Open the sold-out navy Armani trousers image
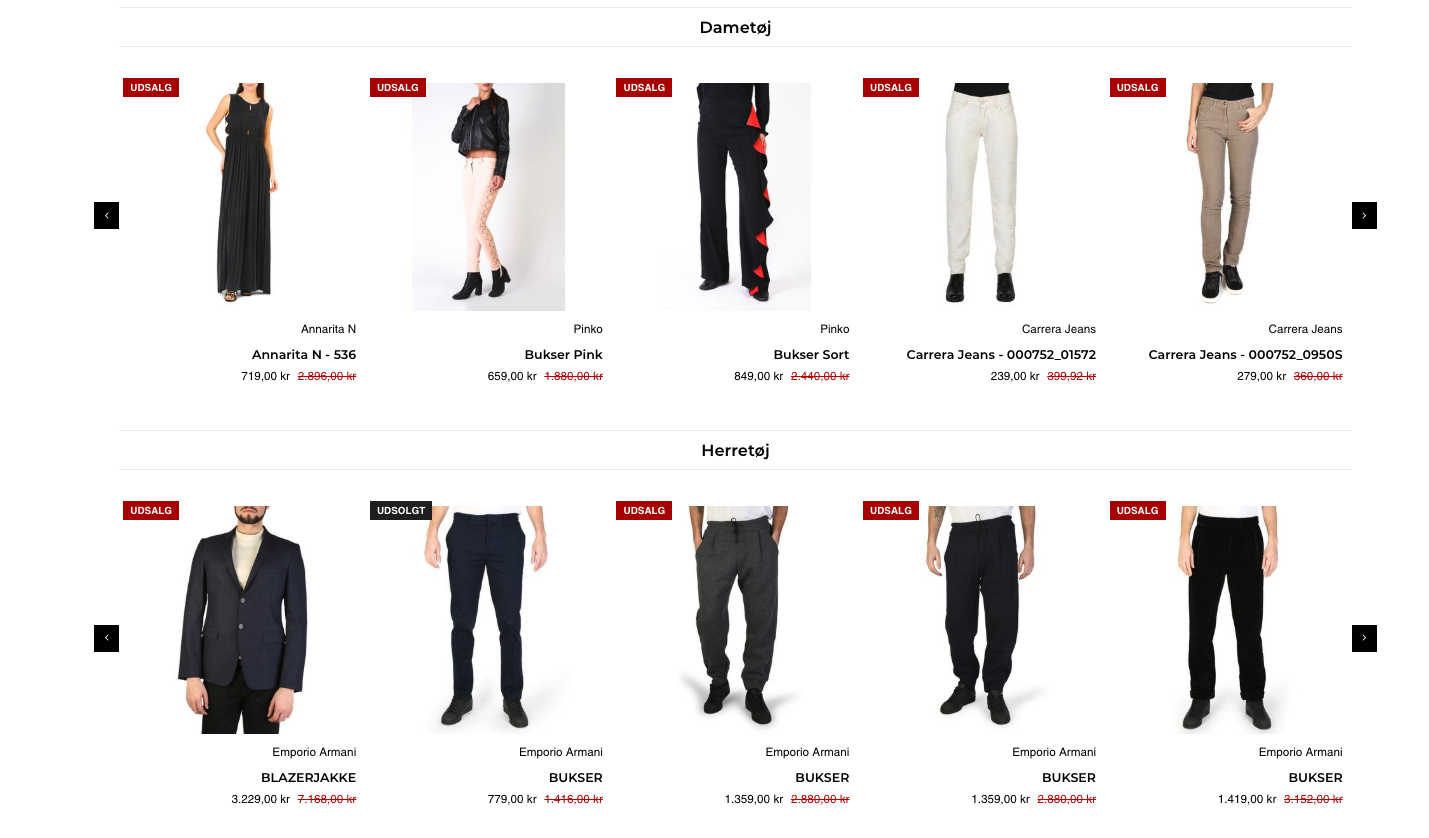This screenshot has width=1429, height=838. (x=488, y=619)
